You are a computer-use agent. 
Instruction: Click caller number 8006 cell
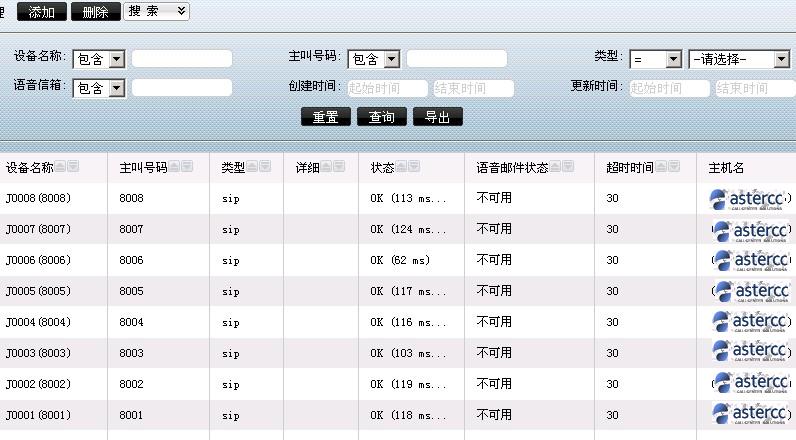pos(131,260)
